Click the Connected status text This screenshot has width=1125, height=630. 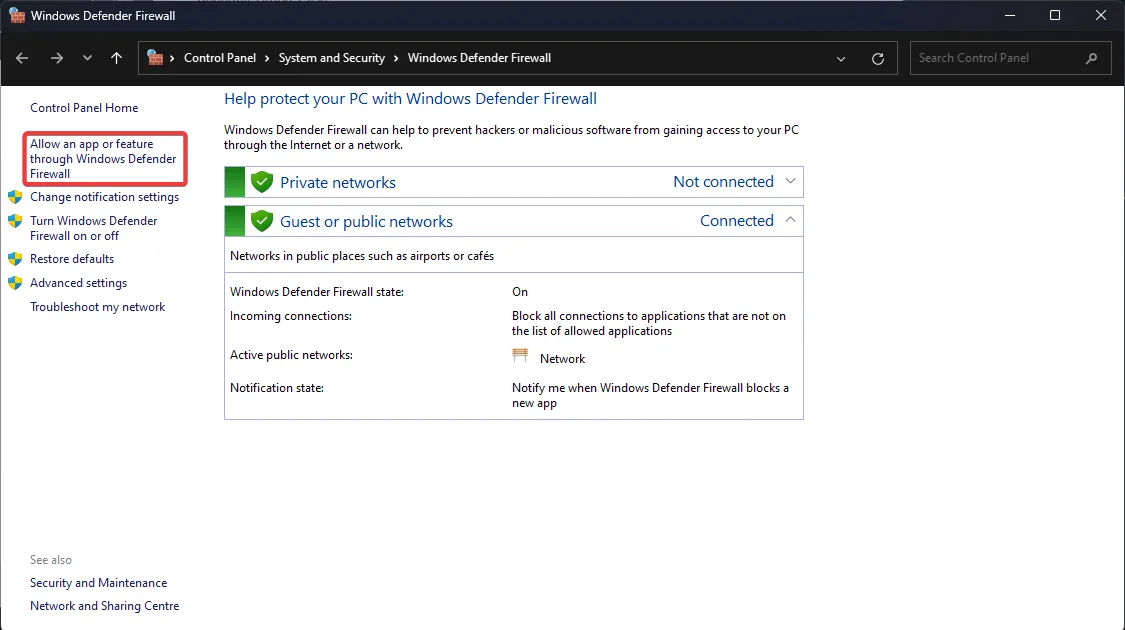737,220
